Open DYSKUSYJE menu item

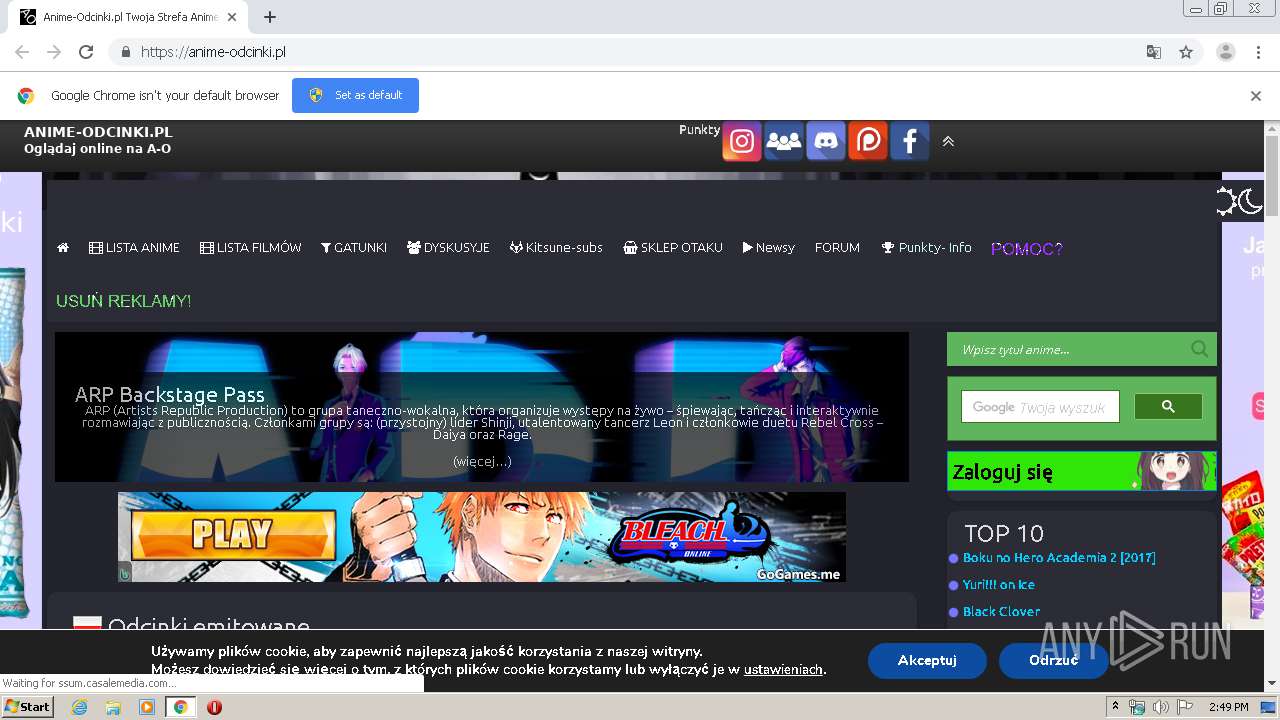click(x=448, y=247)
